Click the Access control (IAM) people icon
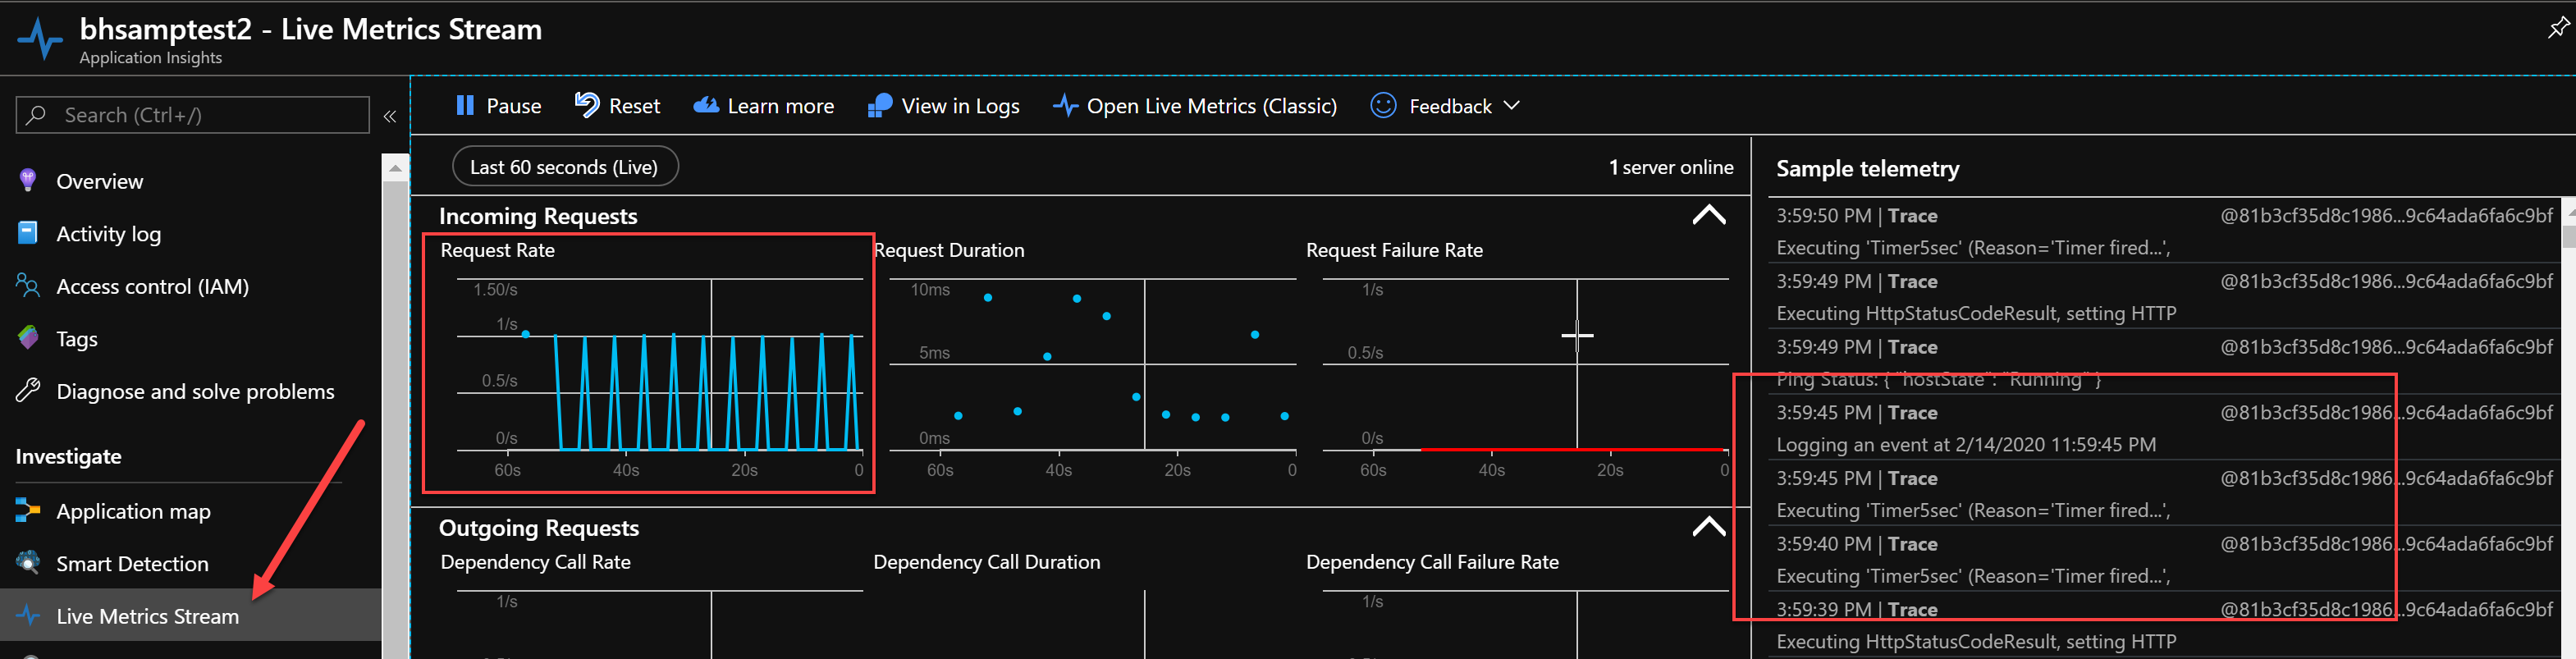This screenshot has width=2576, height=659. tap(28, 286)
